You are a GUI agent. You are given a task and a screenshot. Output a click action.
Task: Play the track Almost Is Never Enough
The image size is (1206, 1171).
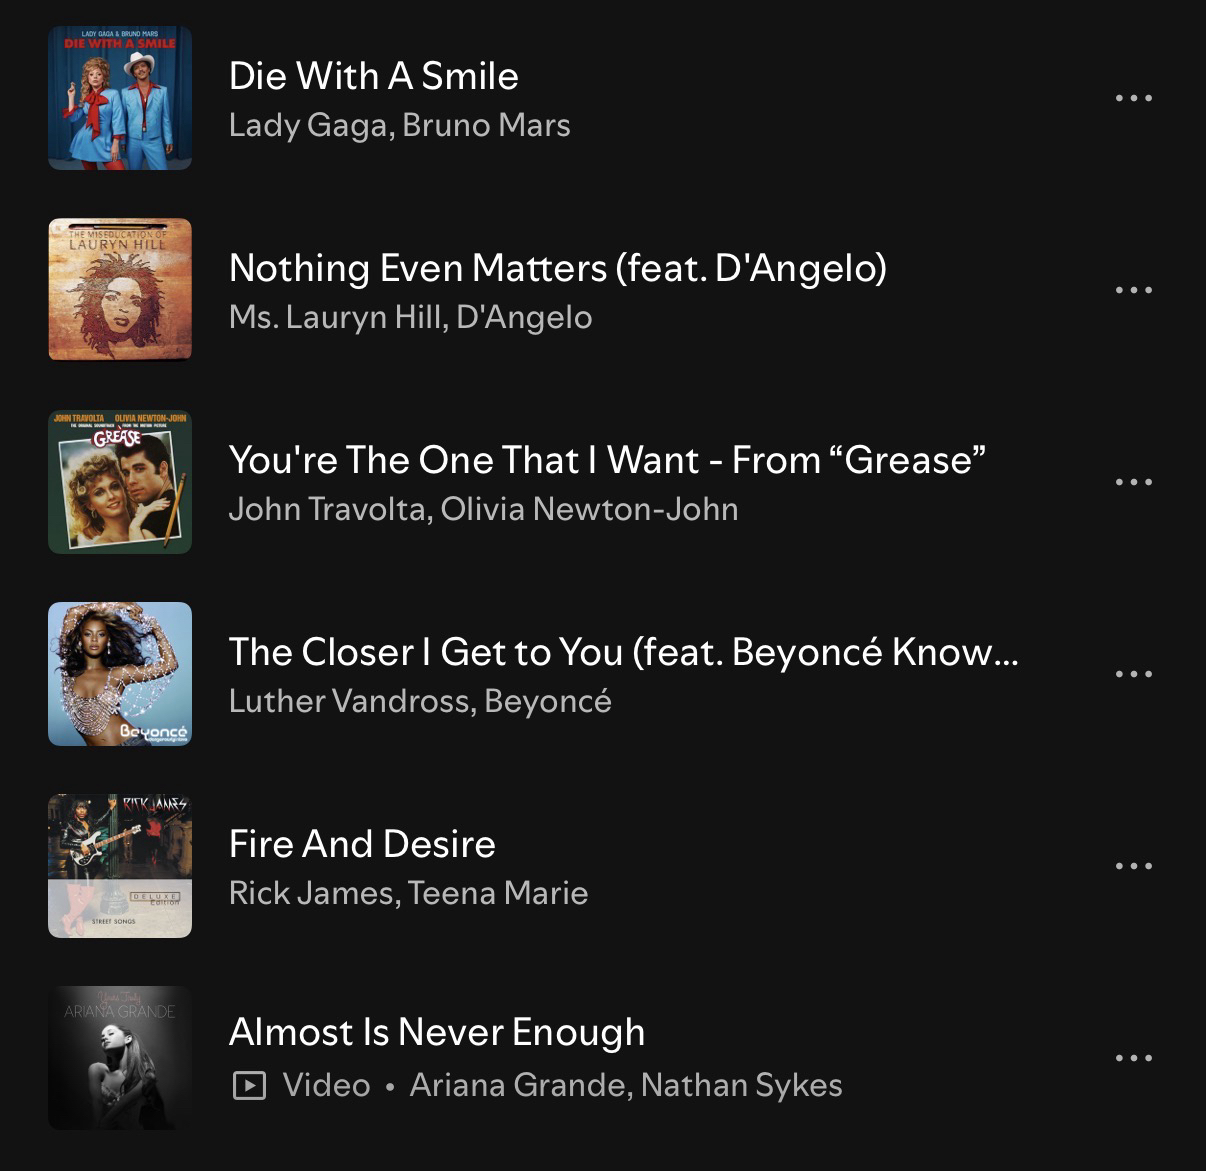pyautogui.click(x=437, y=1033)
